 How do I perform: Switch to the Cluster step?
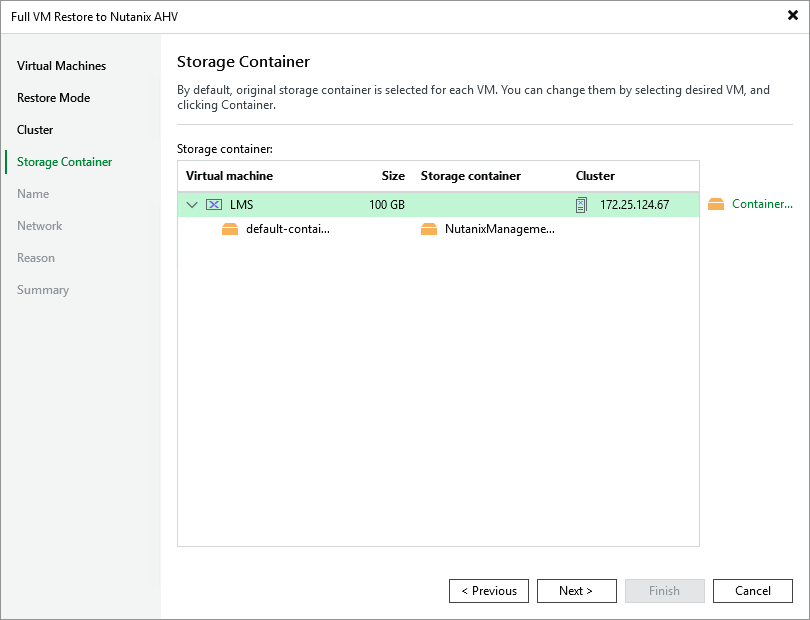pyautogui.click(x=35, y=130)
